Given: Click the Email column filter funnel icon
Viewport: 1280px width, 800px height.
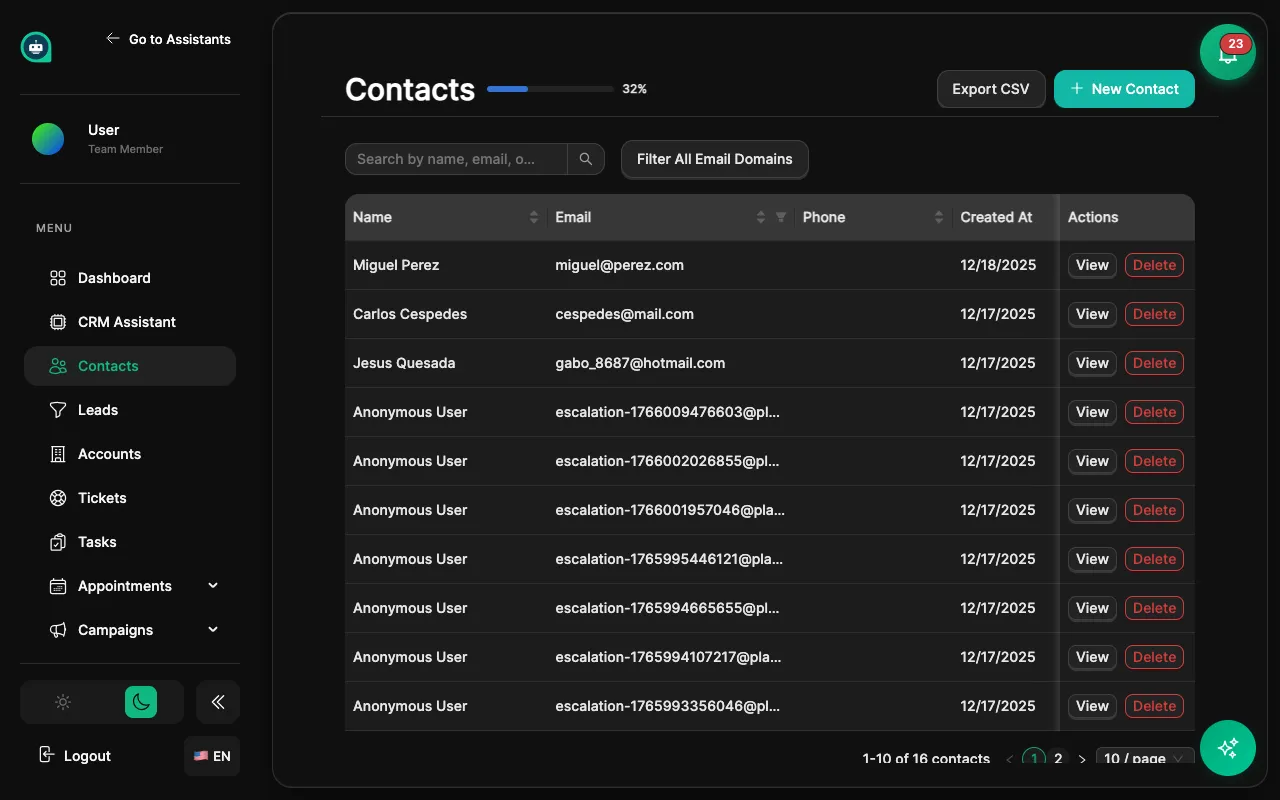Looking at the screenshot, I should coord(781,217).
